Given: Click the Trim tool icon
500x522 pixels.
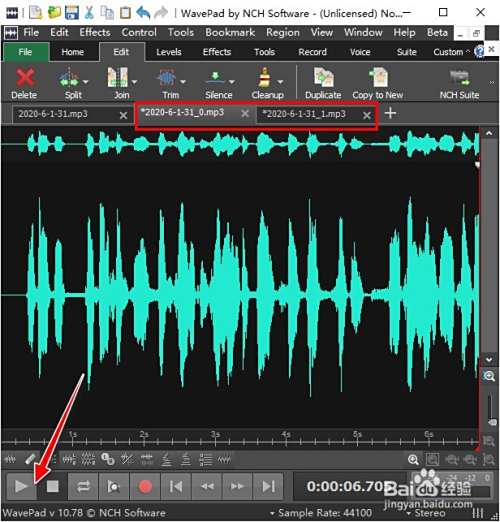Looking at the screenshot, I should tap(166, 77).
